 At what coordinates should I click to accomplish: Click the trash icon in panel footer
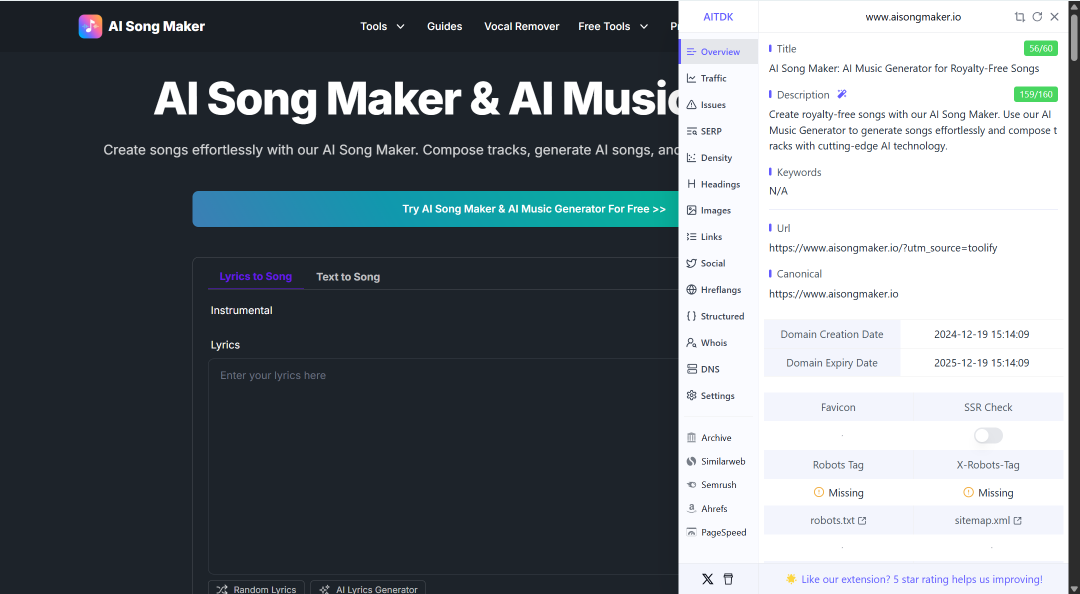tap(728, 579)
